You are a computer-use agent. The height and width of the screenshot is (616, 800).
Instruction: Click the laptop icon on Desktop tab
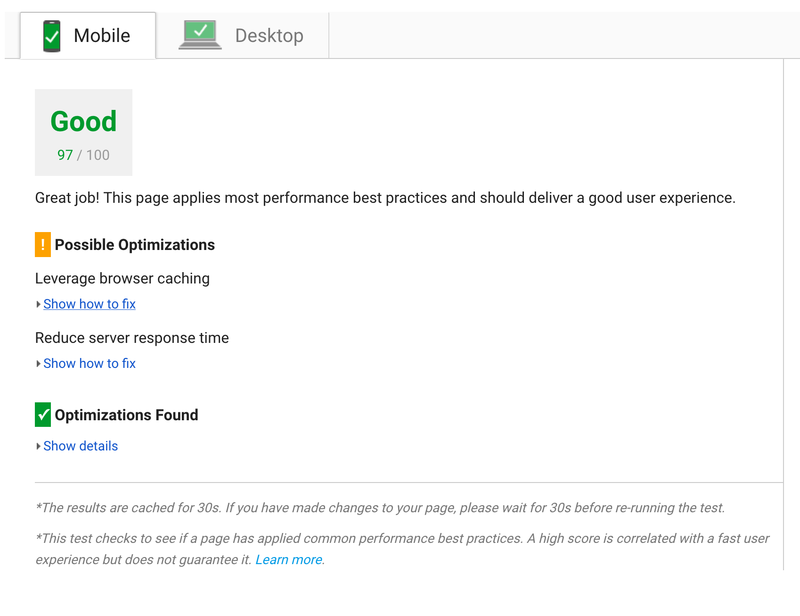tap(200, 35)
